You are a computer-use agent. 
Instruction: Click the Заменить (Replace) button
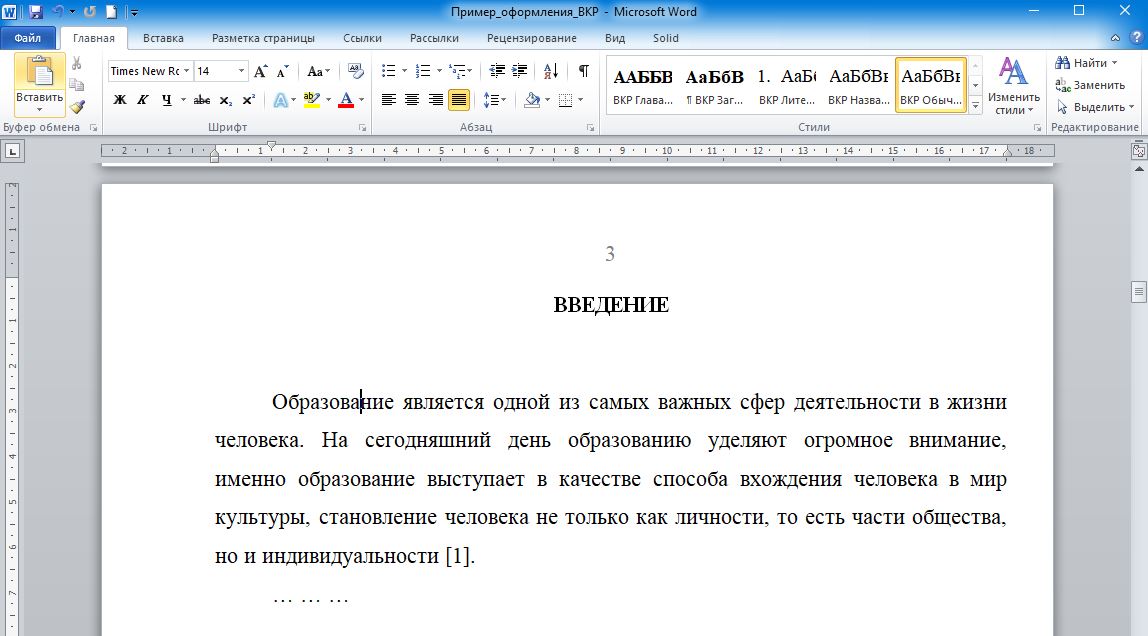[x=1089, y=86]
